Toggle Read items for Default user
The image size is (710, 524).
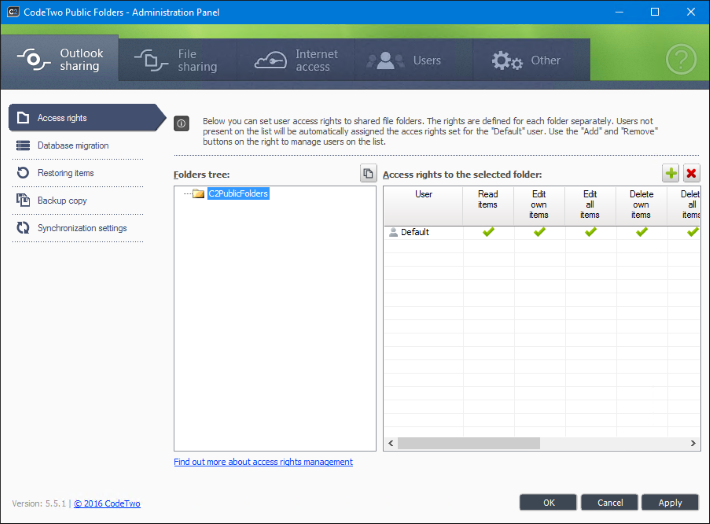[488, 232]
